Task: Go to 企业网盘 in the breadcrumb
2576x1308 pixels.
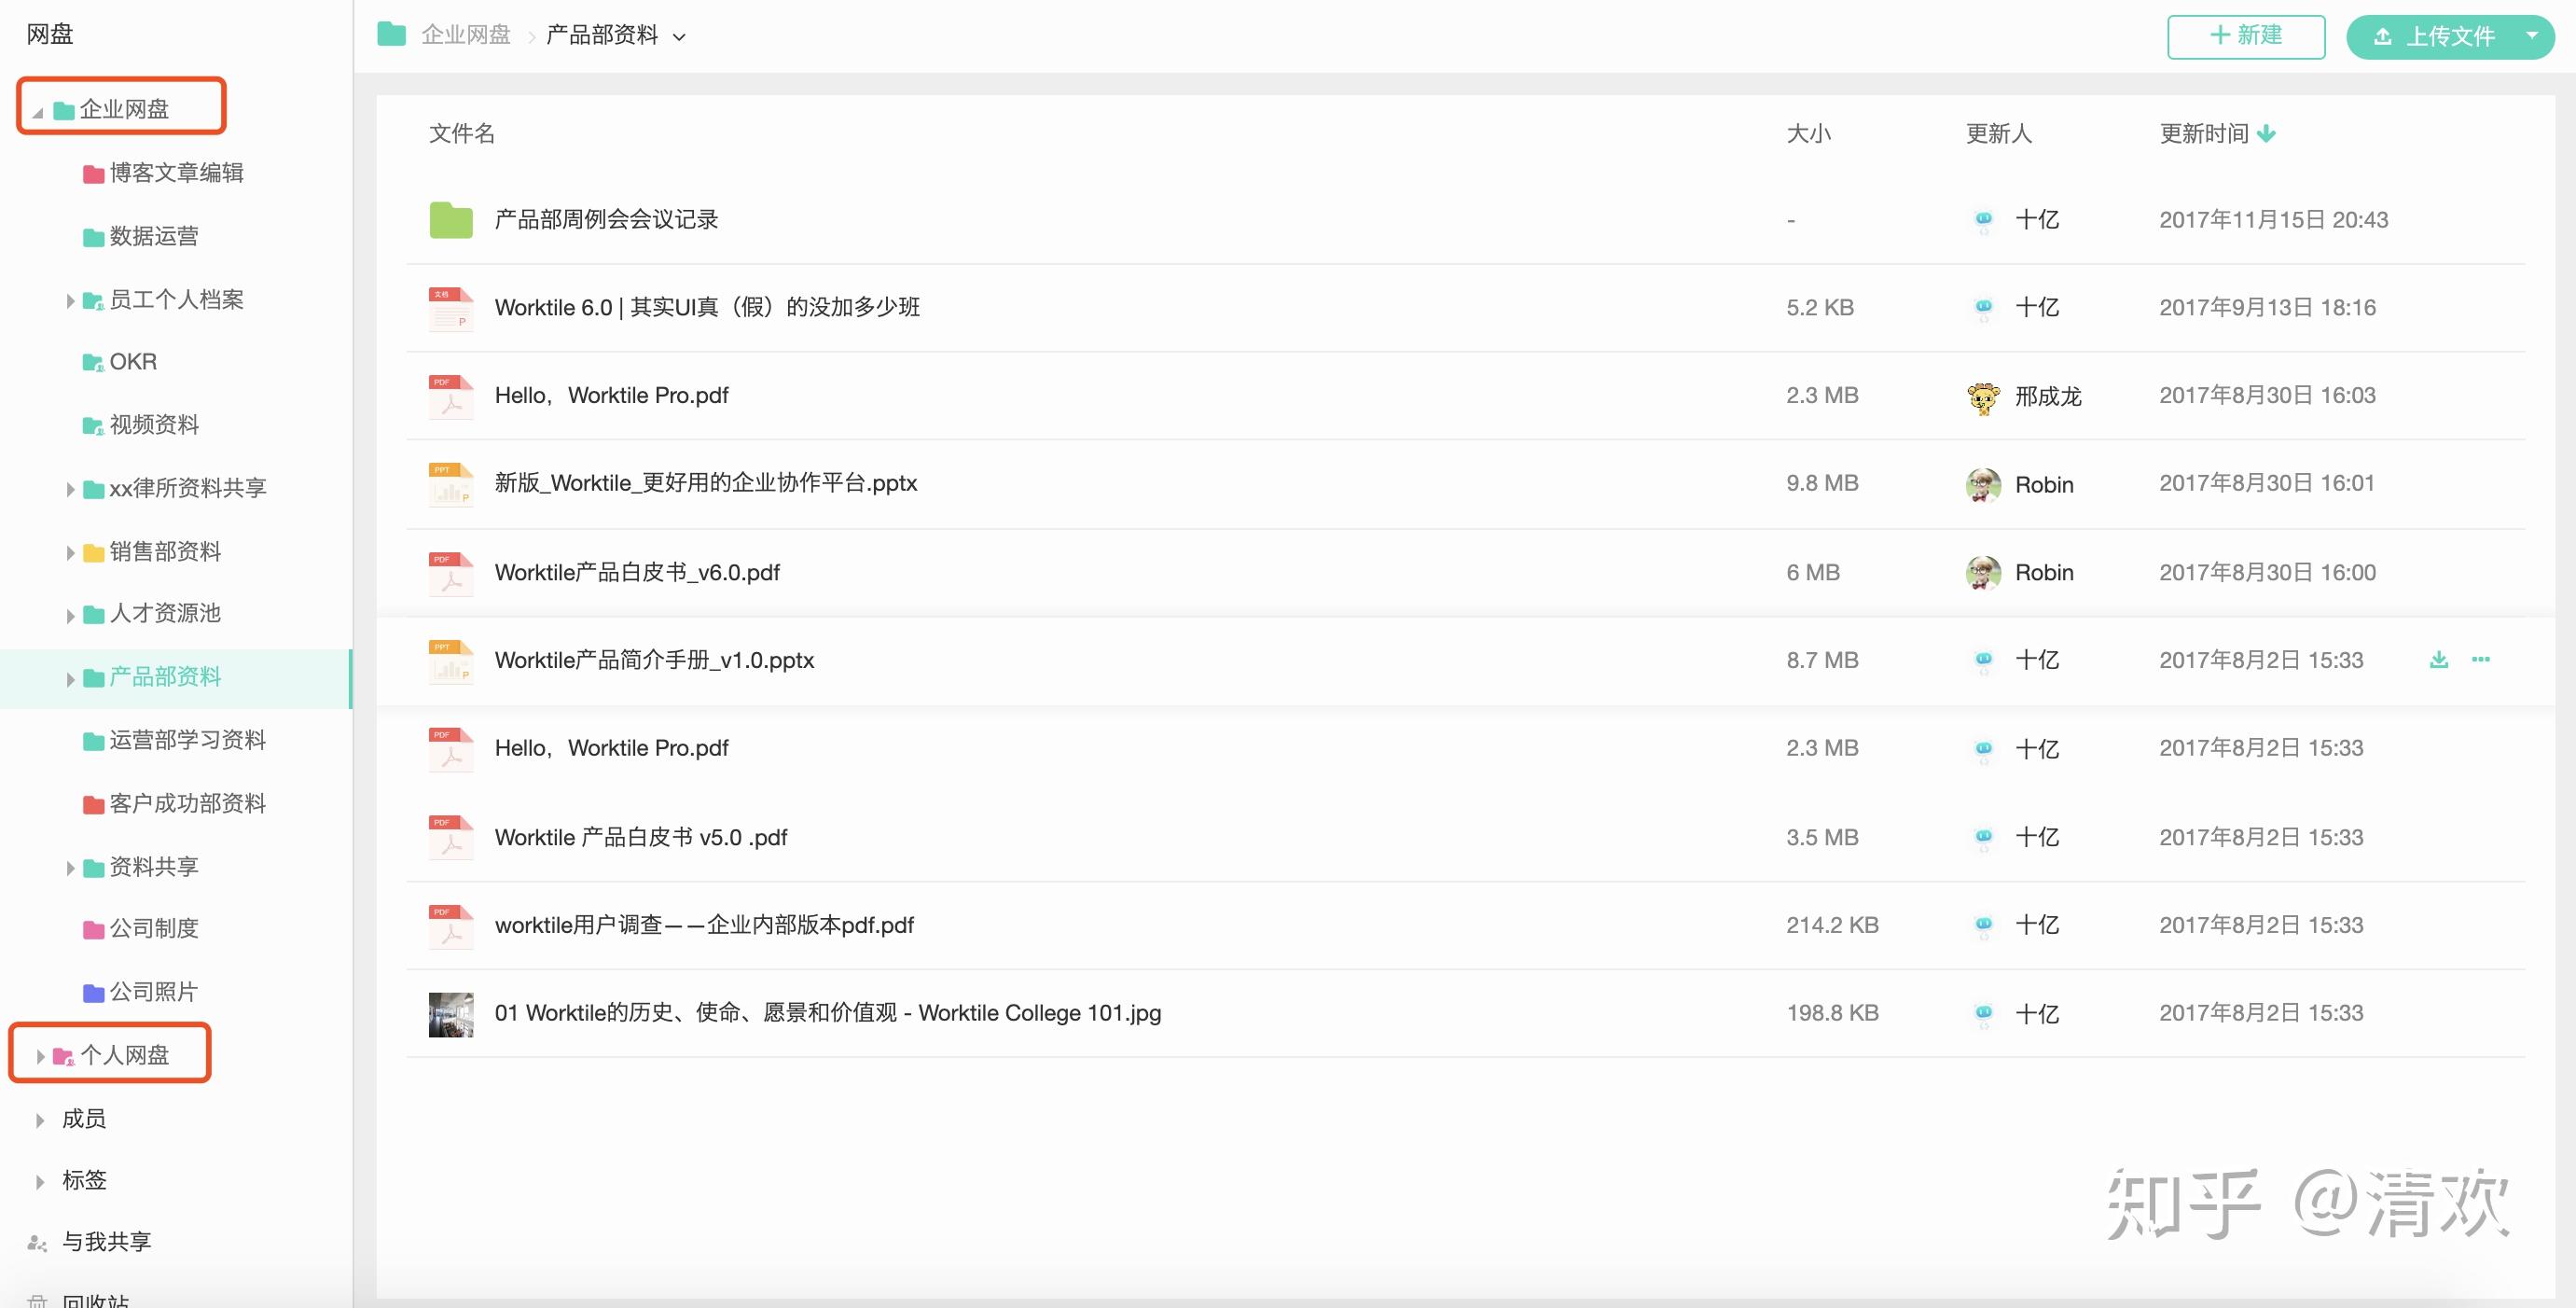Action: pyautogui.click(x=466, y=35)
